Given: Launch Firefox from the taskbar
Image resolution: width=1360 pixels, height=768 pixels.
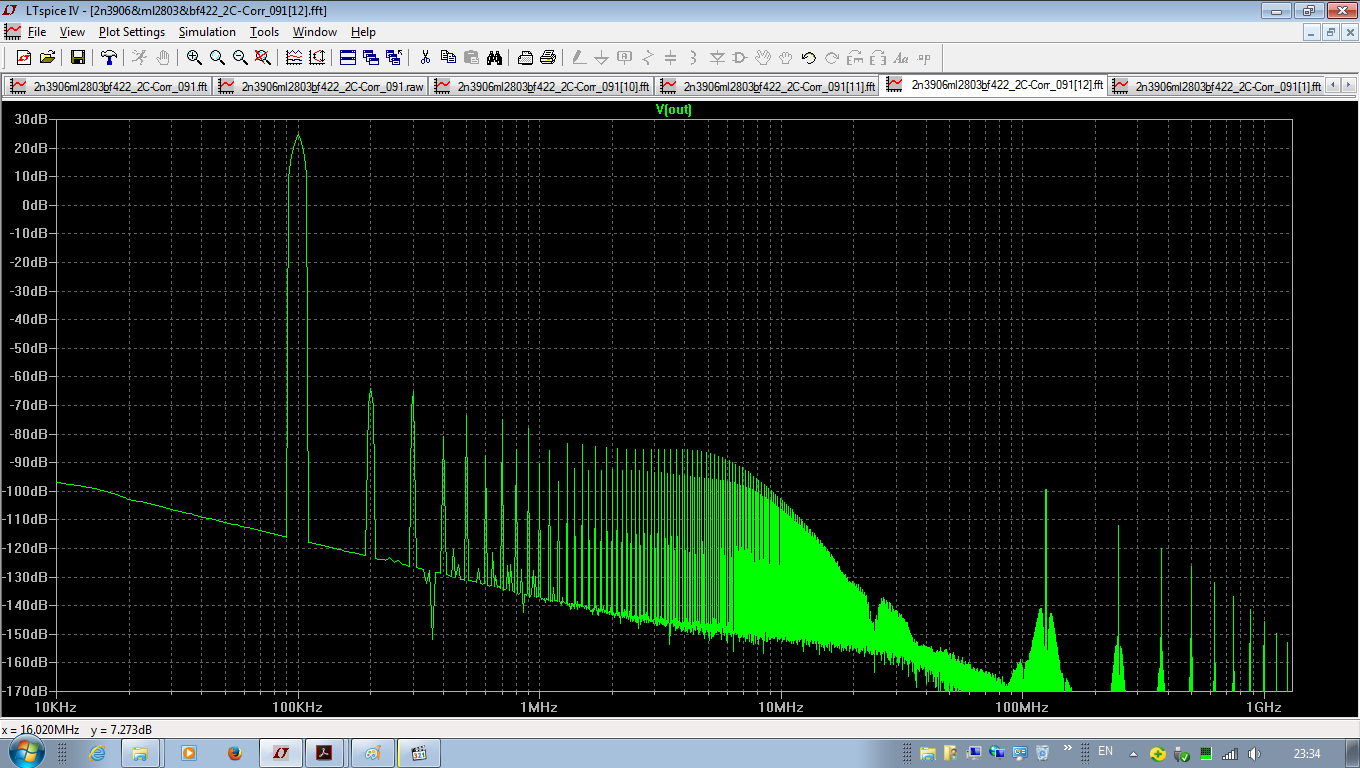Looking at the screenshot, I should [234, 753].
